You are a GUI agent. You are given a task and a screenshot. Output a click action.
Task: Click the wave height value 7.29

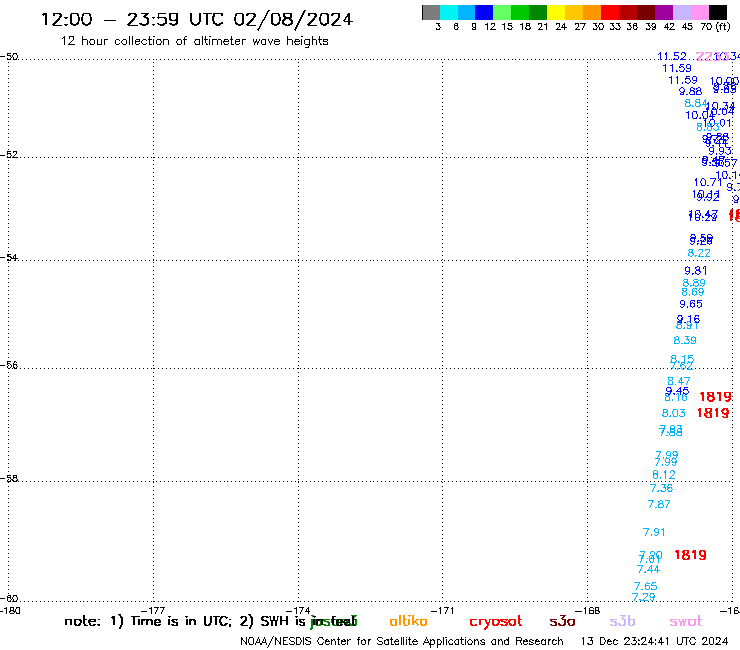click(x=643, y=597)
